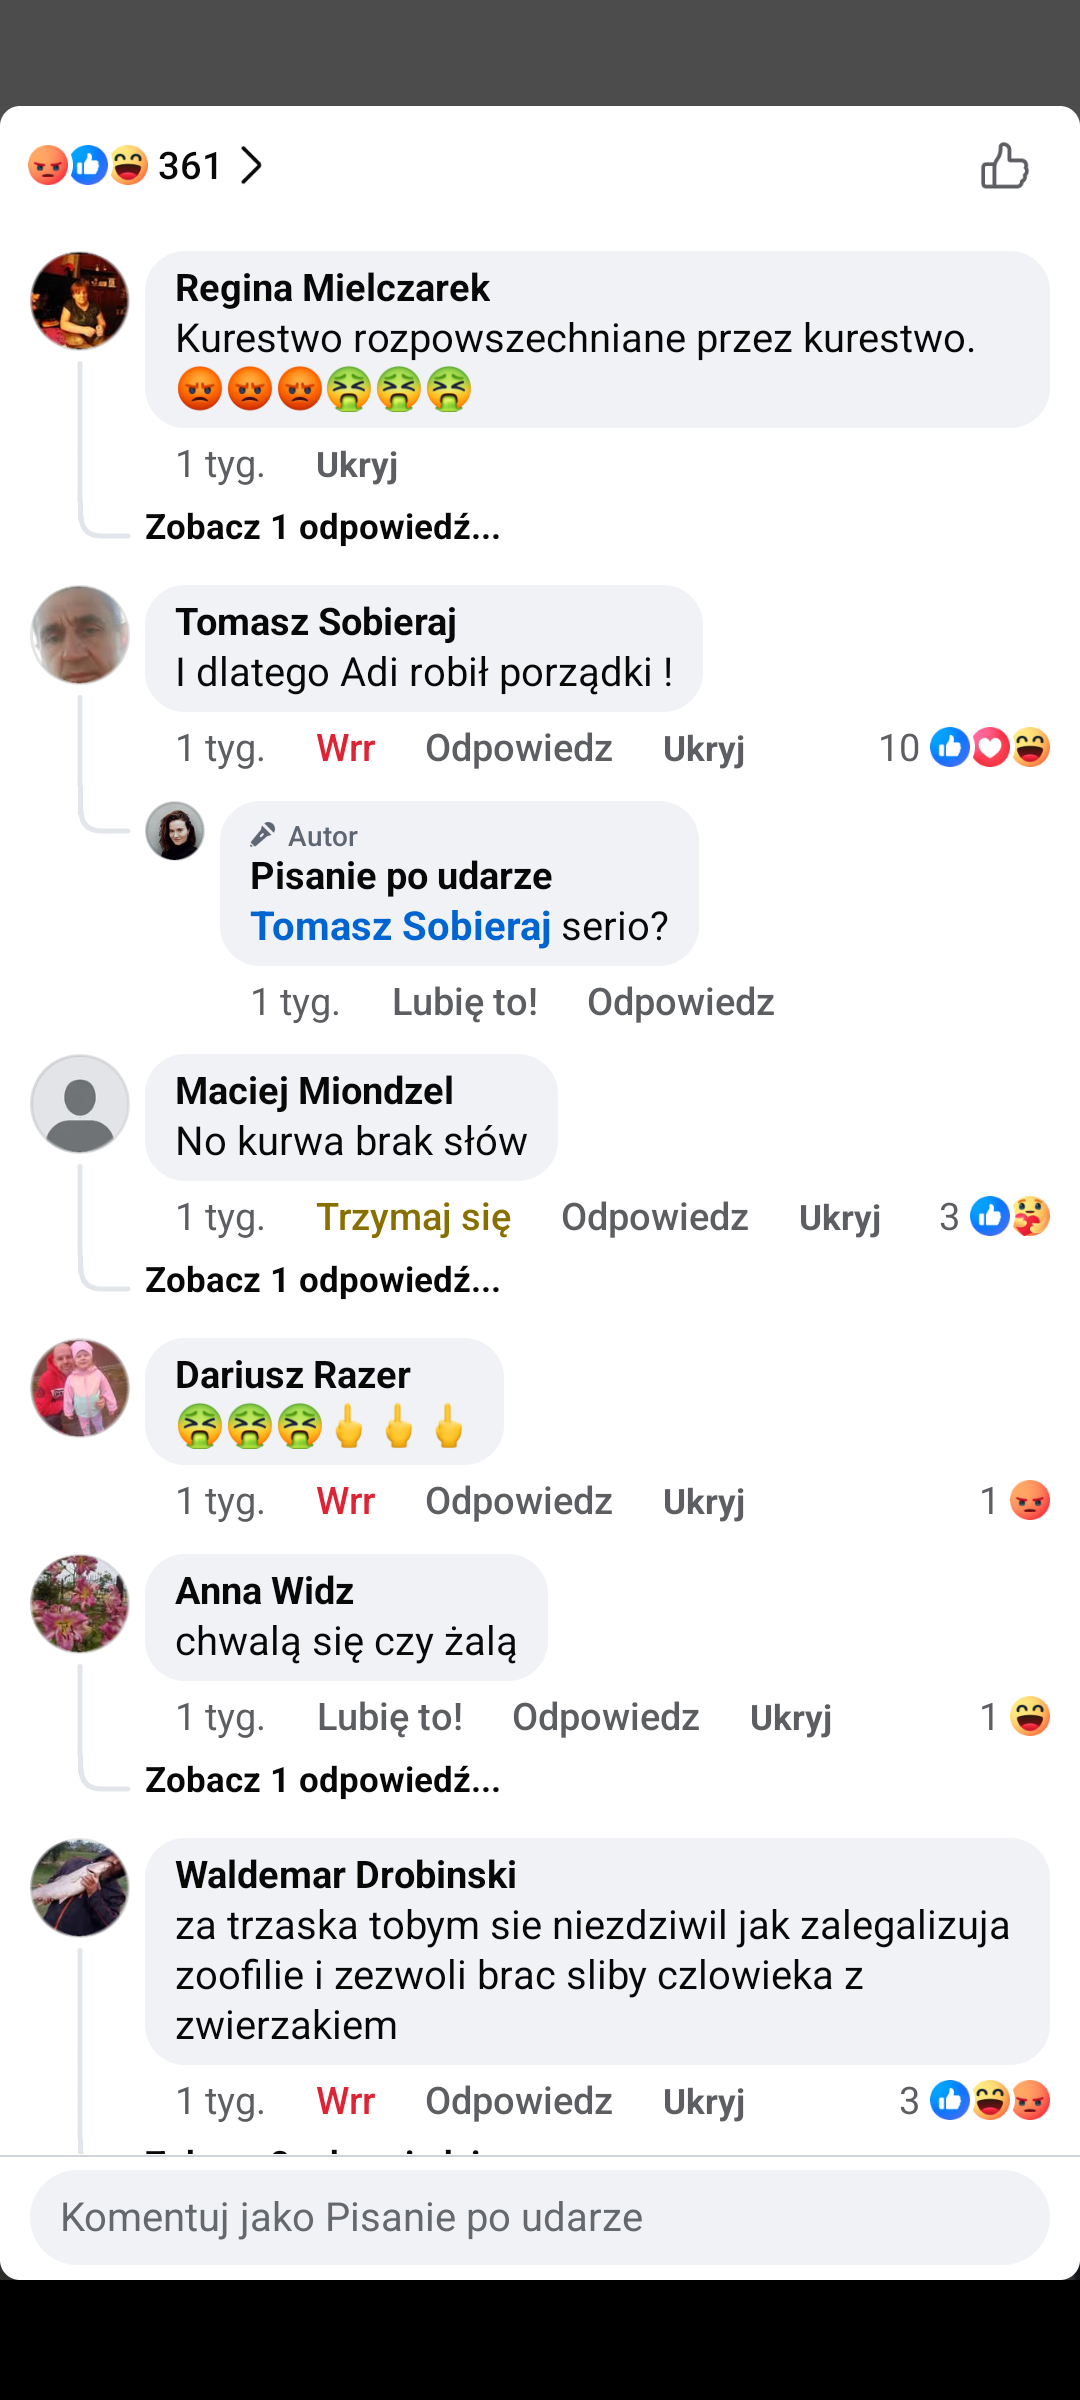
Task: Tap the angry reaction on Dariusz Razer's comment
Action: [x=1029, y=1501]
